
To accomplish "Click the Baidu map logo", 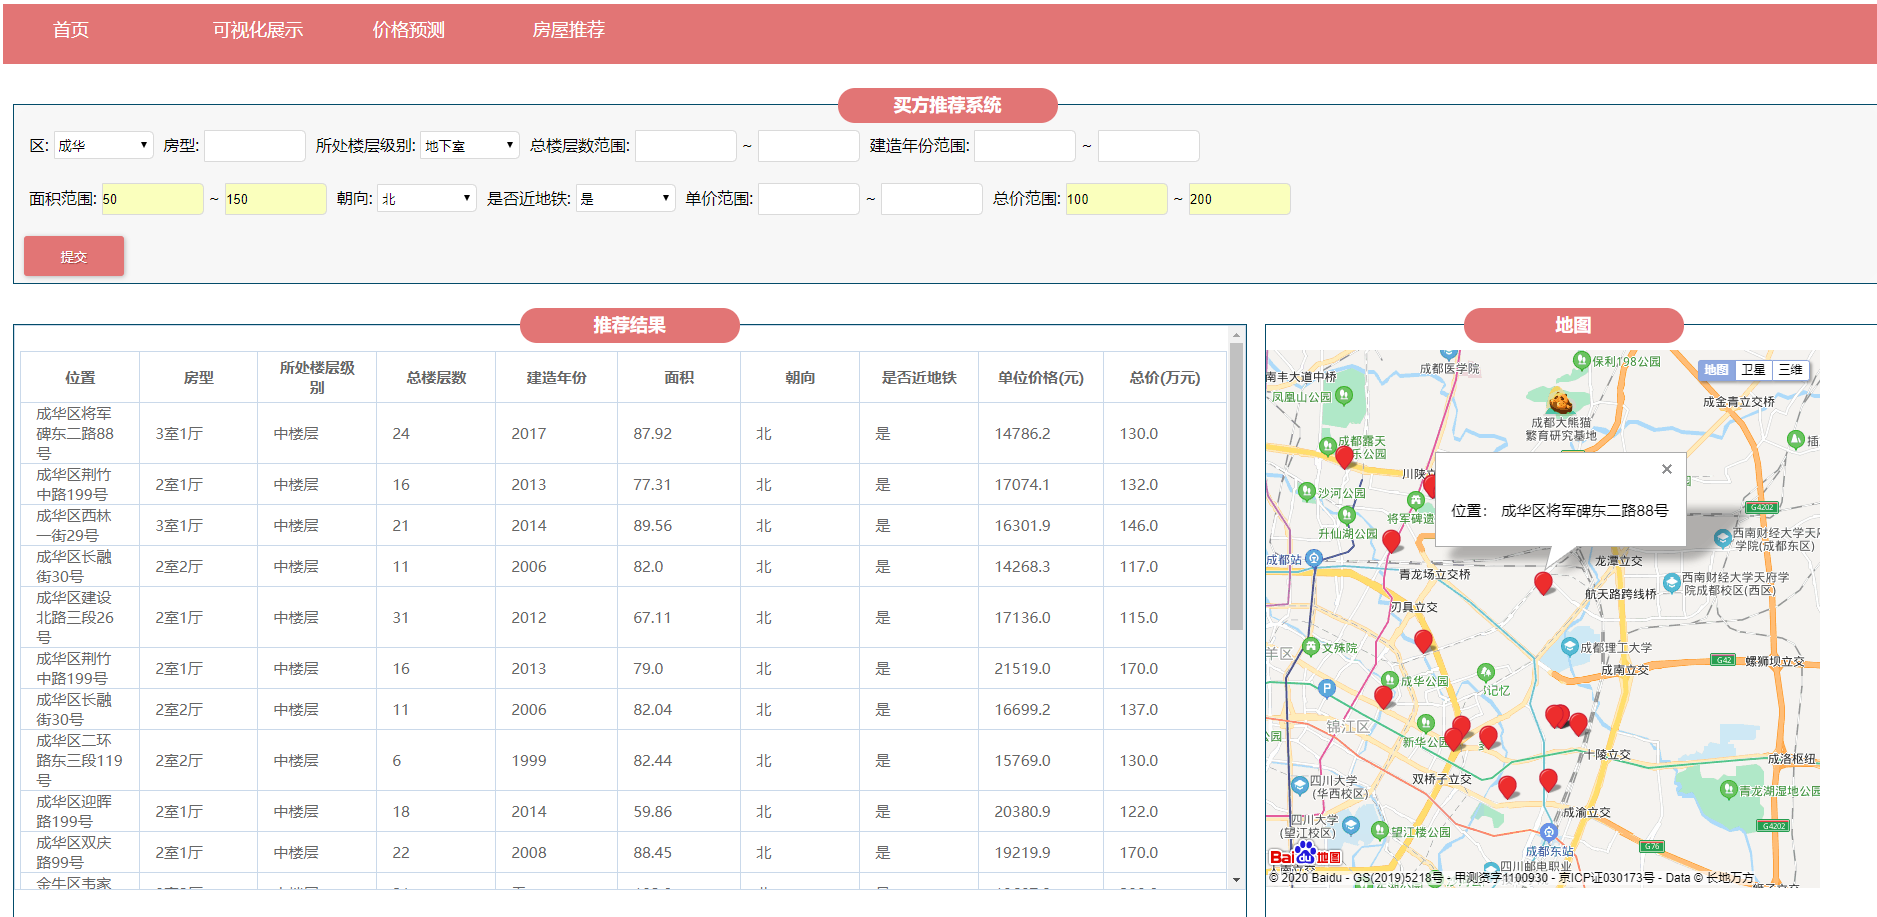I will point(1305,856).
